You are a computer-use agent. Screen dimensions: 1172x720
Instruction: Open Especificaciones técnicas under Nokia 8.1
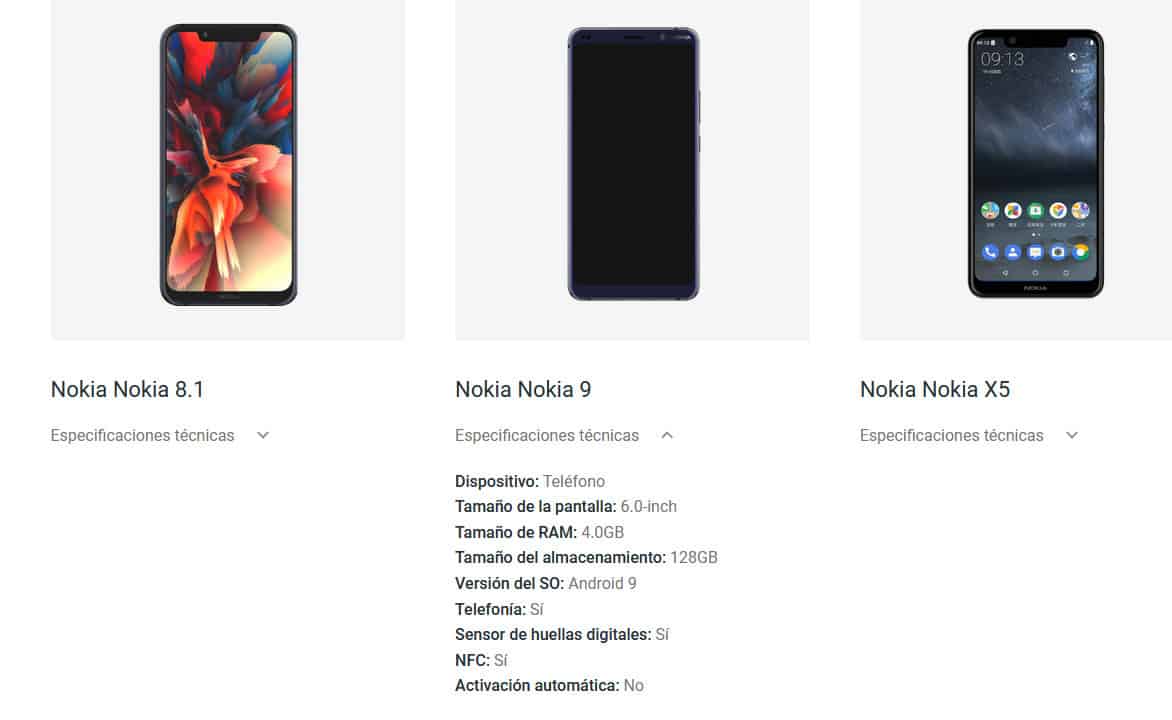click(142, 435)
